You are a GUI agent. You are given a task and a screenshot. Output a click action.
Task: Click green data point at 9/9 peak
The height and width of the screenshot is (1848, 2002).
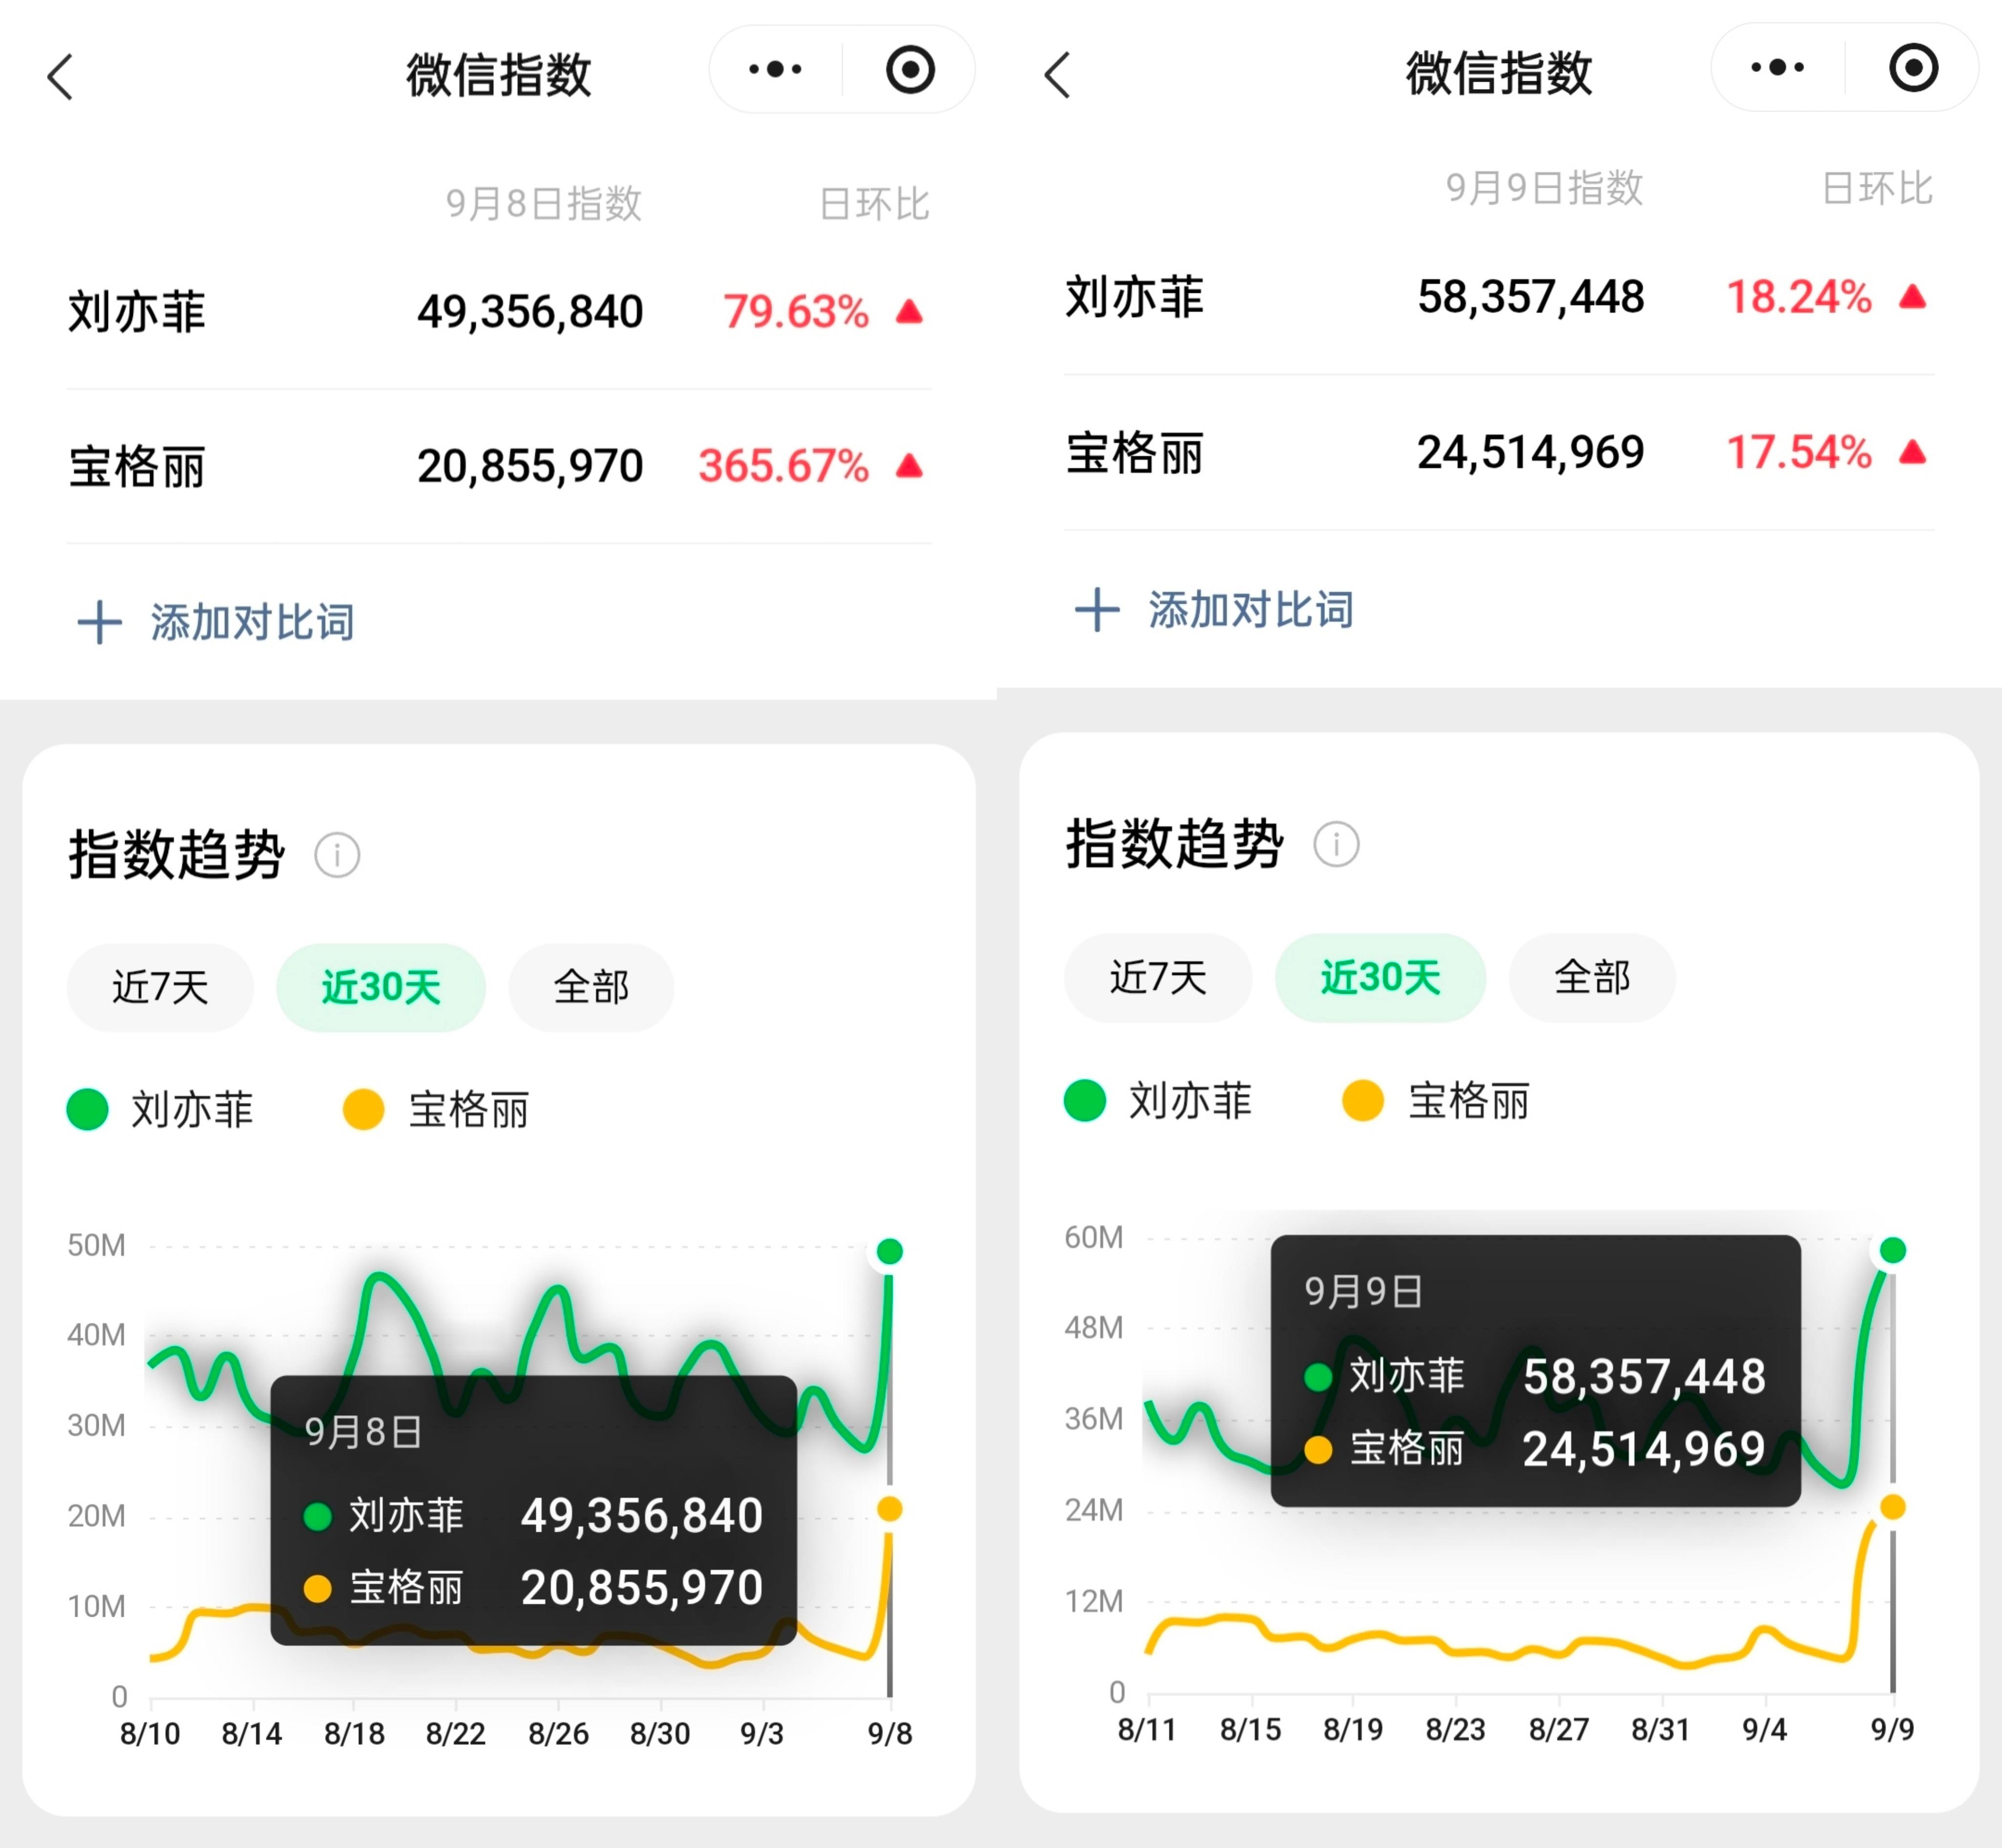coord(1892,1249)
